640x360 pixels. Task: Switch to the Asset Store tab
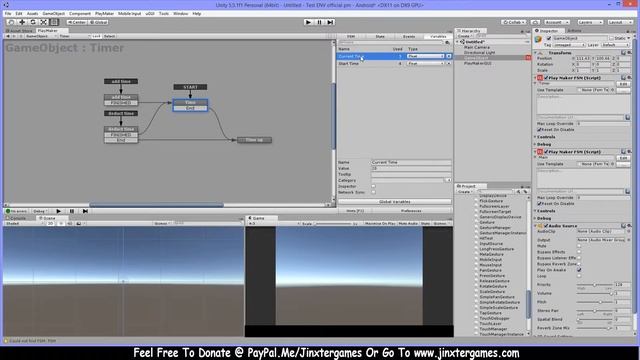point(19,31)
